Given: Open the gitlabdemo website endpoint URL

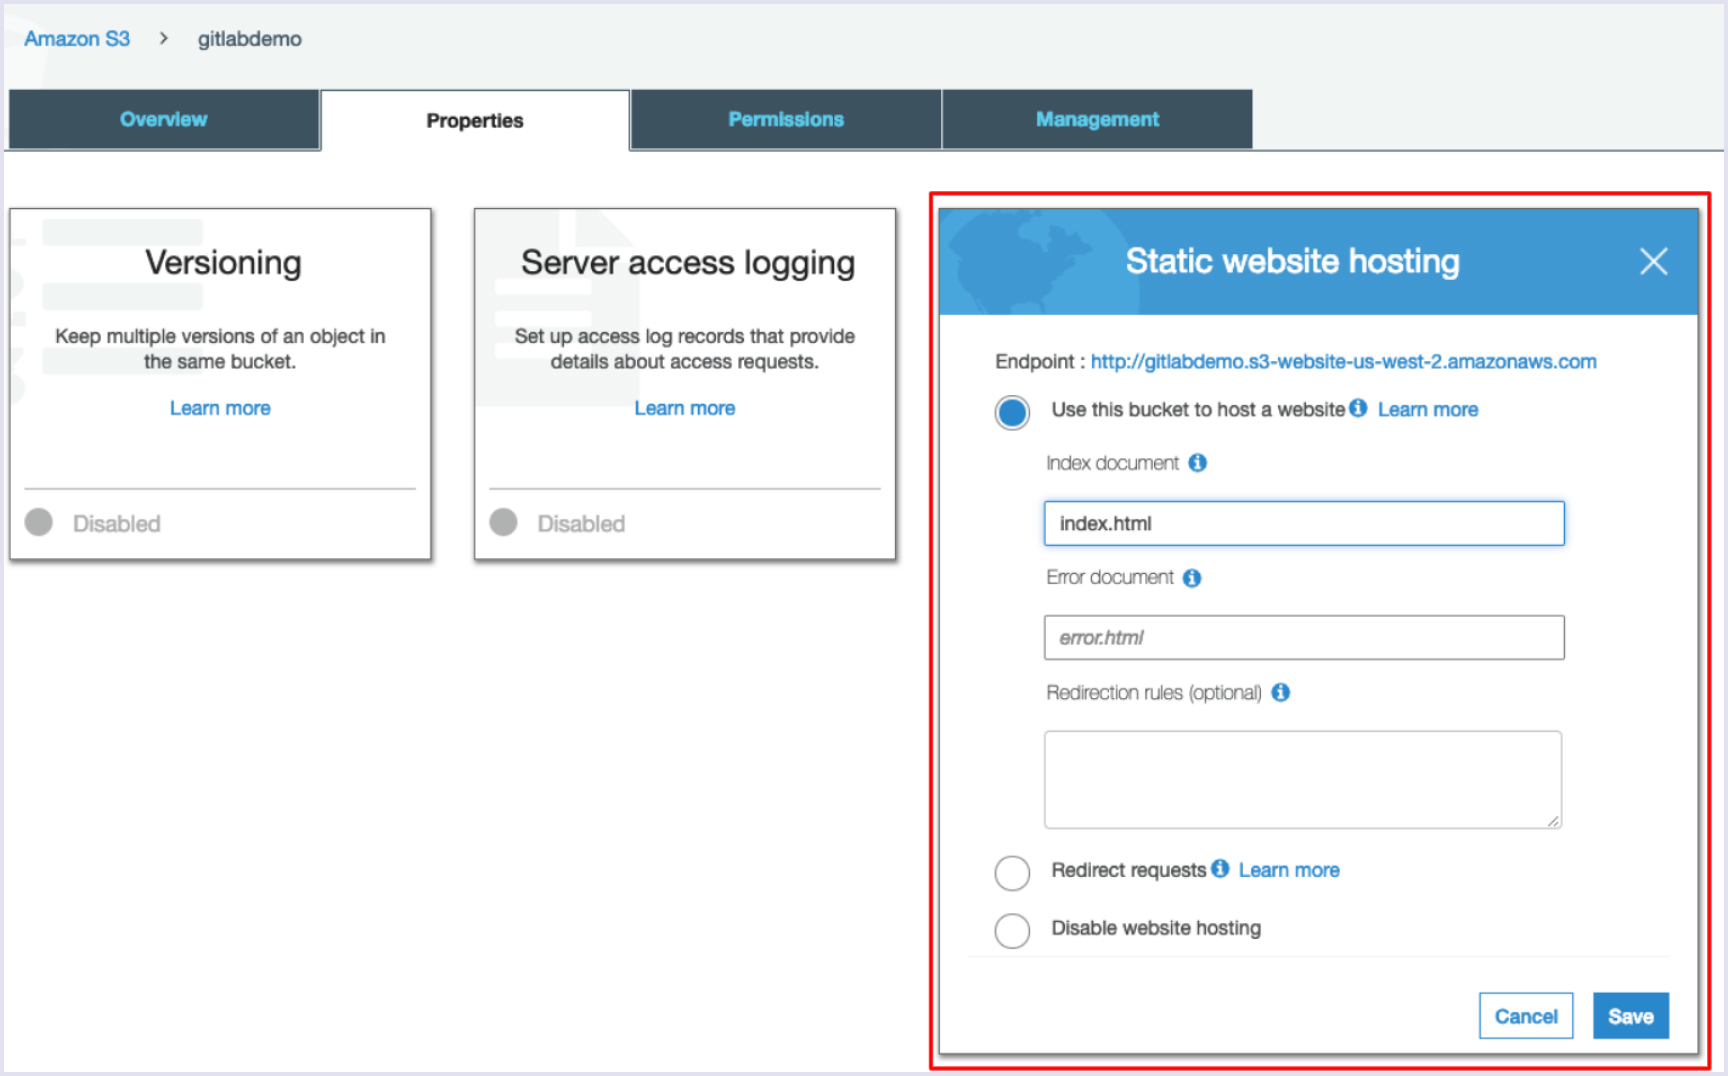Looking at the screenshot, I should [x=1343, y=361].
